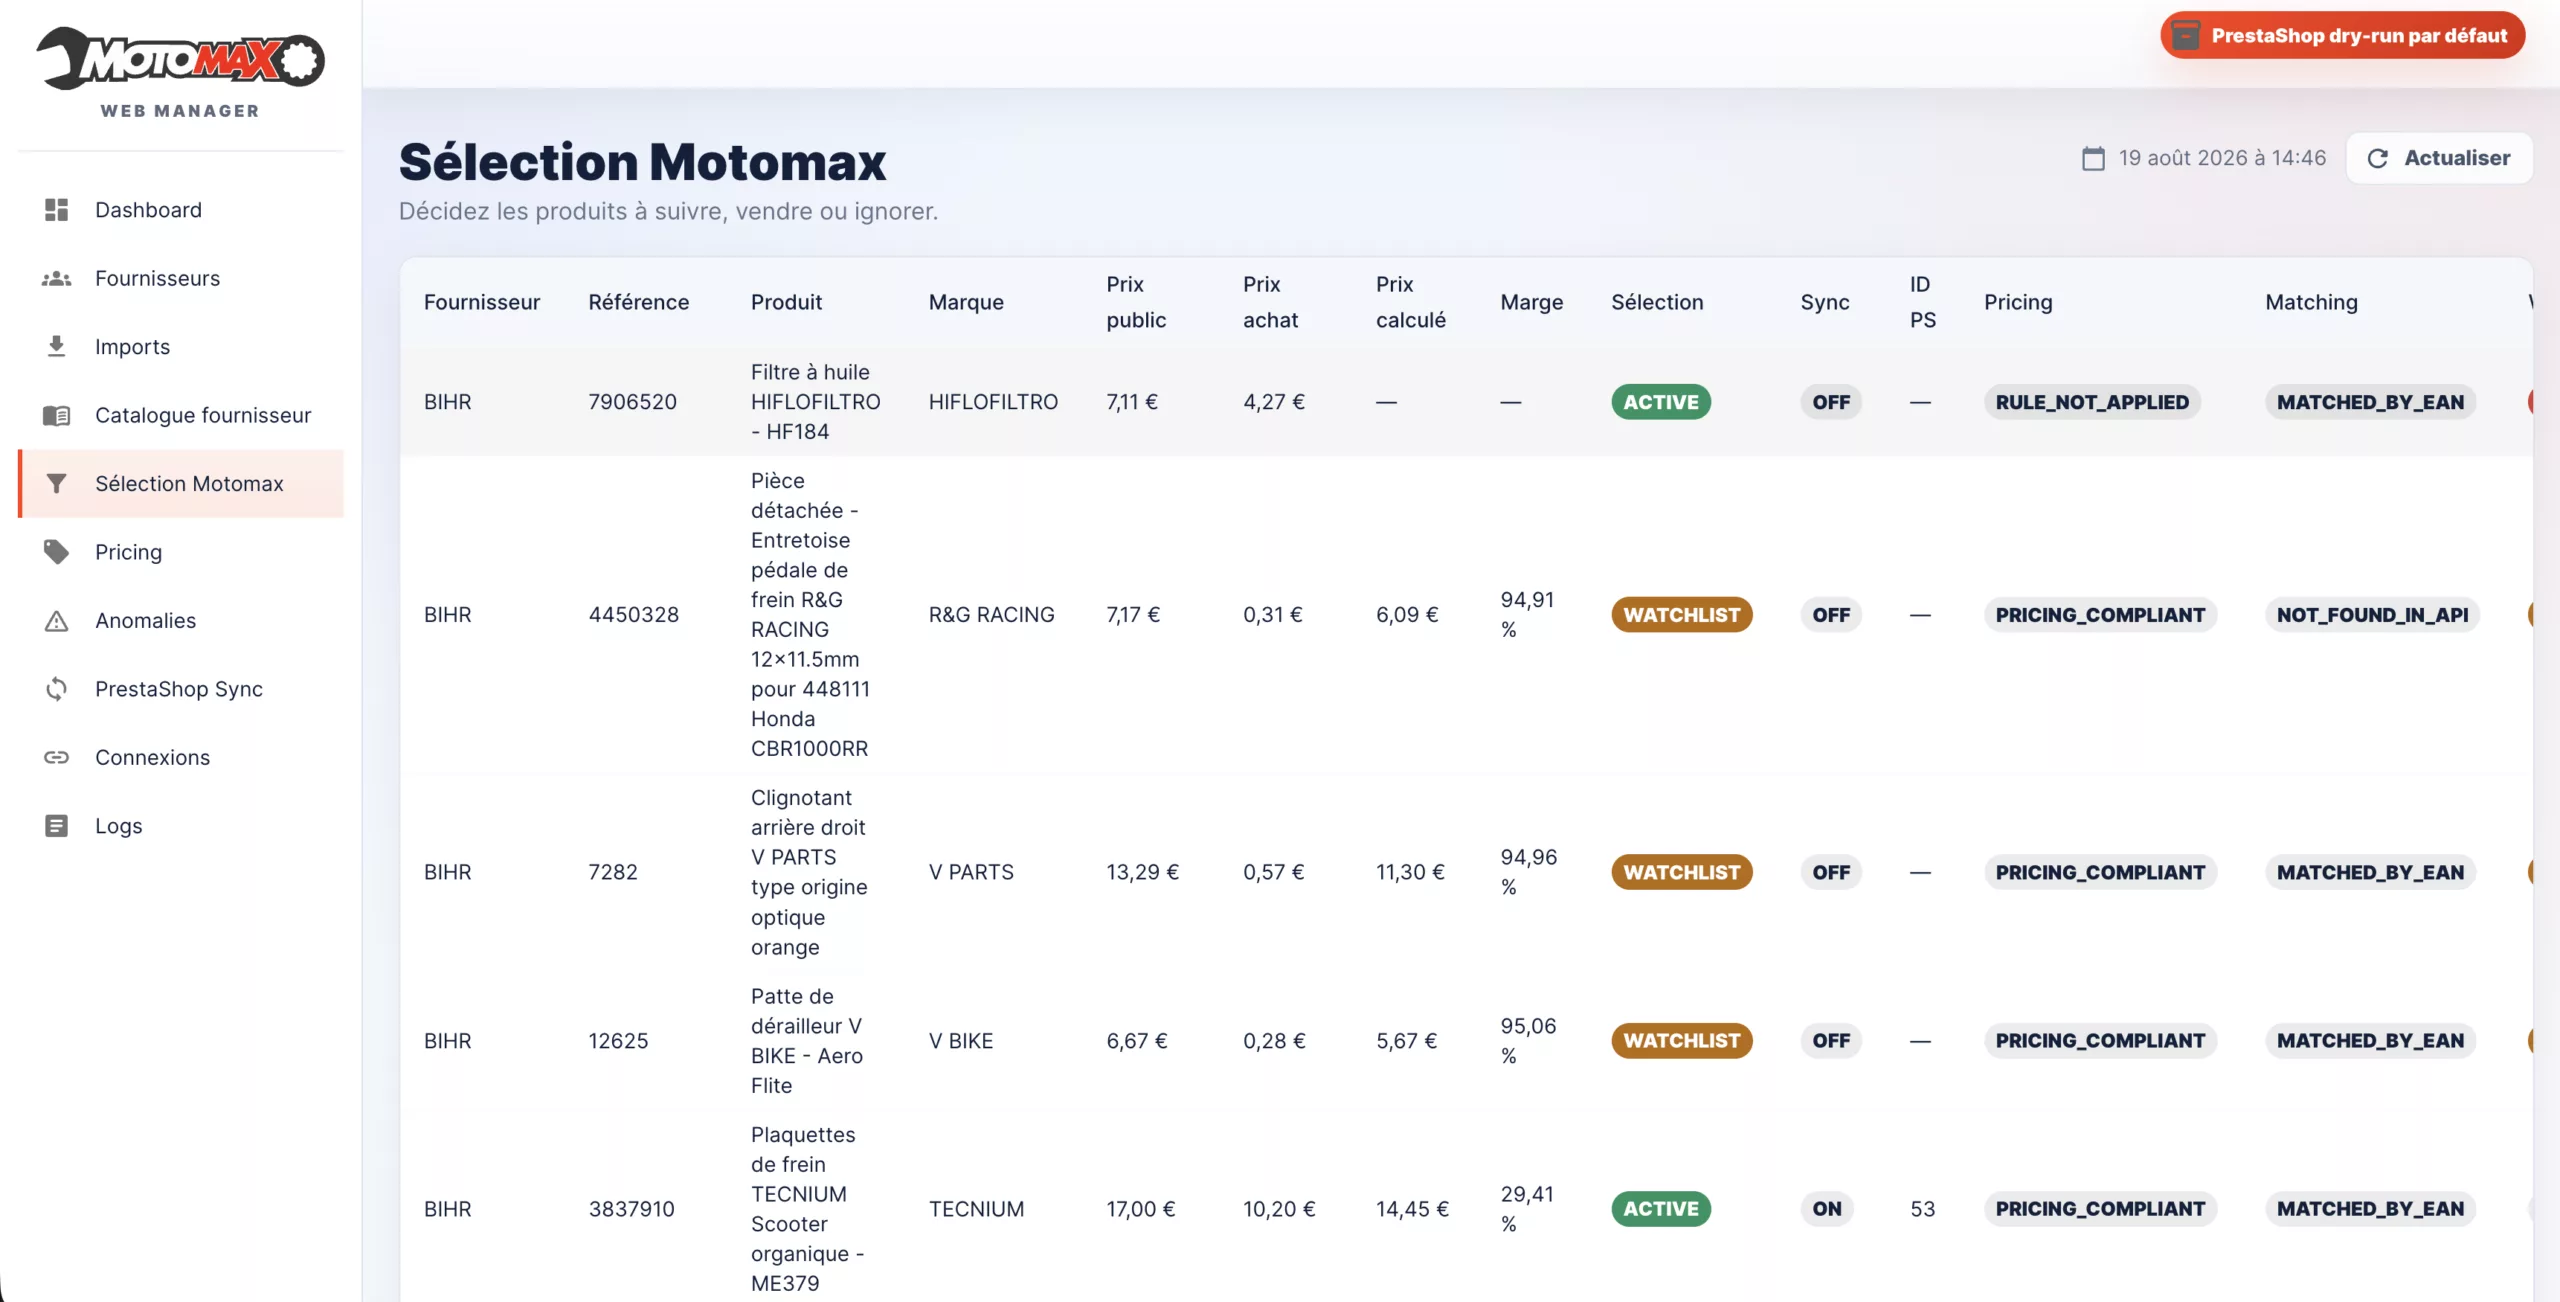Click the Logs document icon
The width and height of the screenshot is (2560, 1302).
(57, 826)
